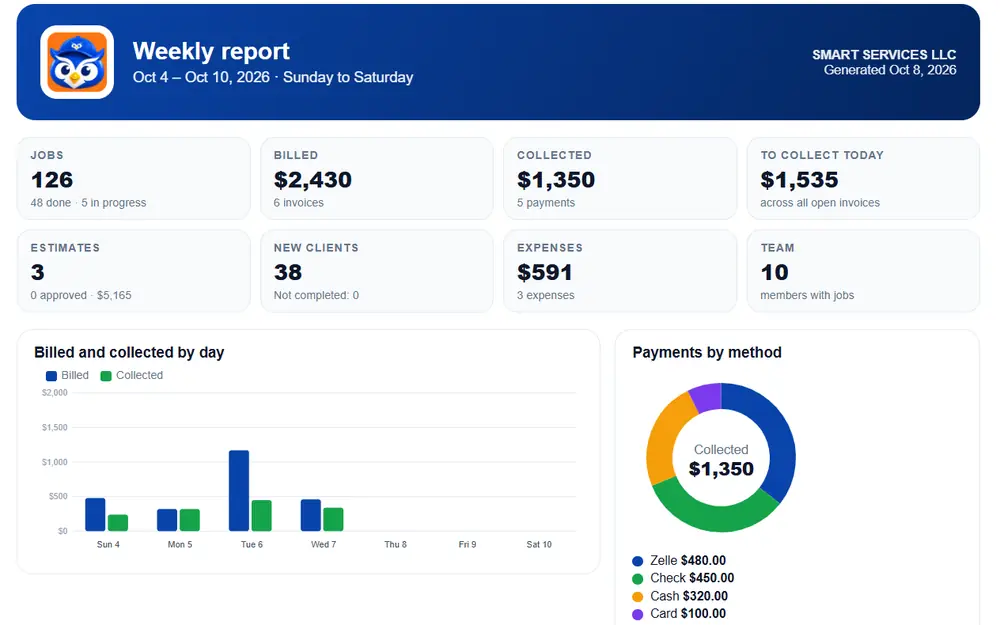This screenshot has height=625, width=1000.
Task: Click the $500 y-axis label
Action: (58, 496)
